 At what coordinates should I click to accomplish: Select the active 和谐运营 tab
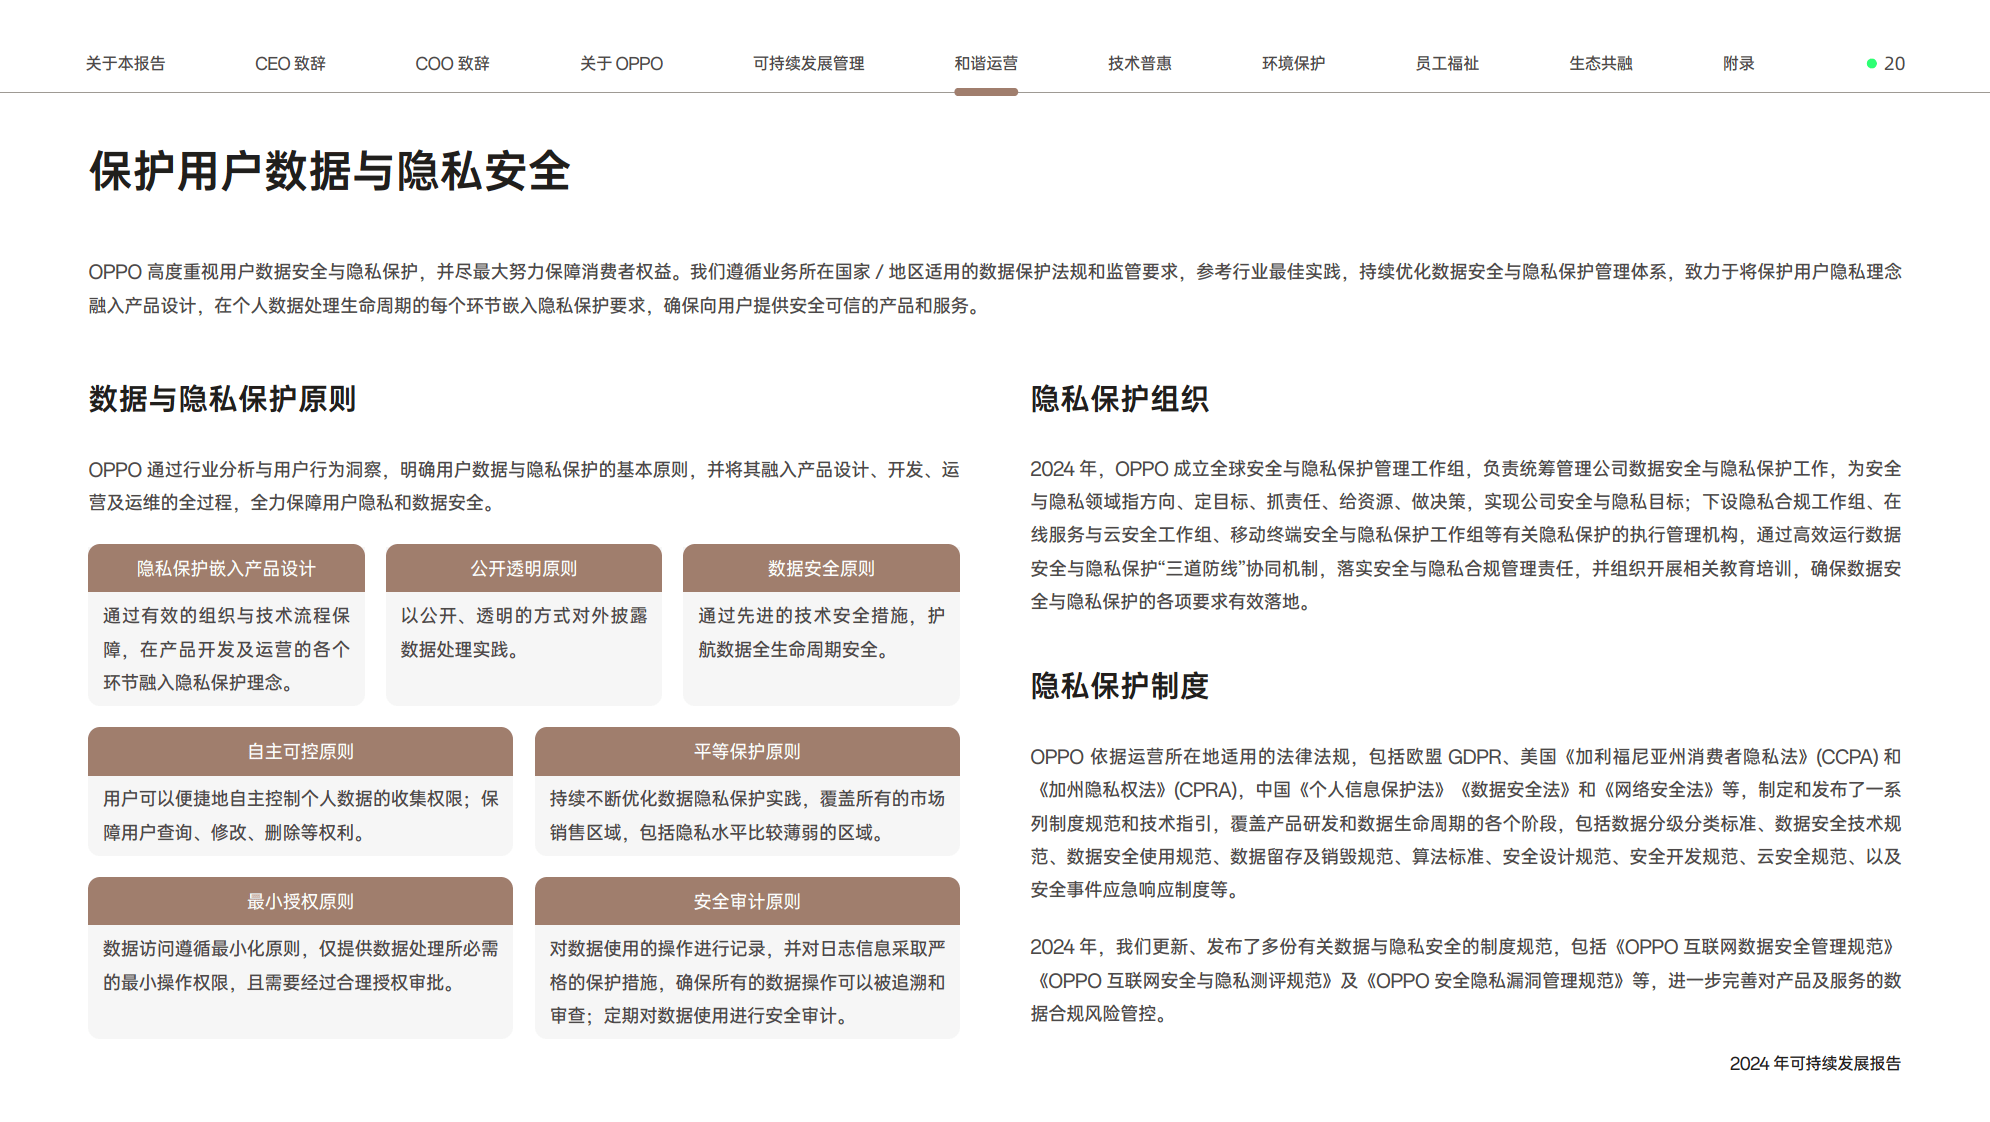[x=985, y=63]
